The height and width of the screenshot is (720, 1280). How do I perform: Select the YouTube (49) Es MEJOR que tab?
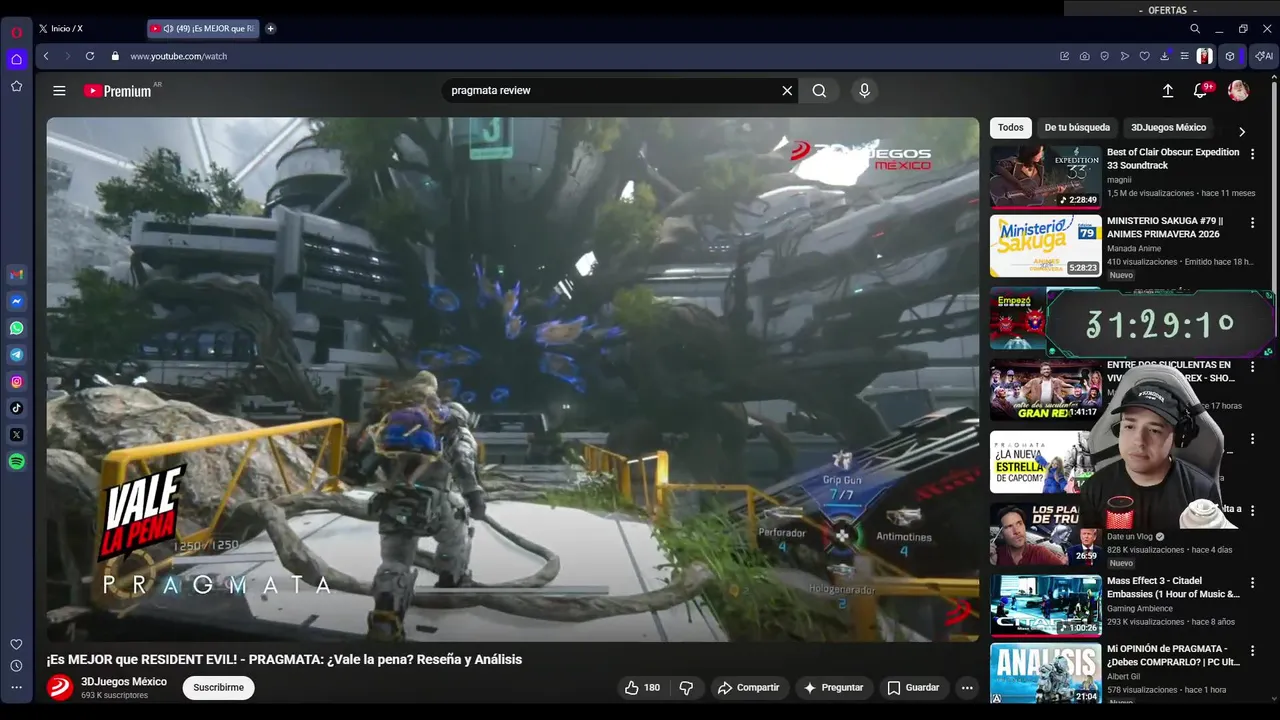203,29
